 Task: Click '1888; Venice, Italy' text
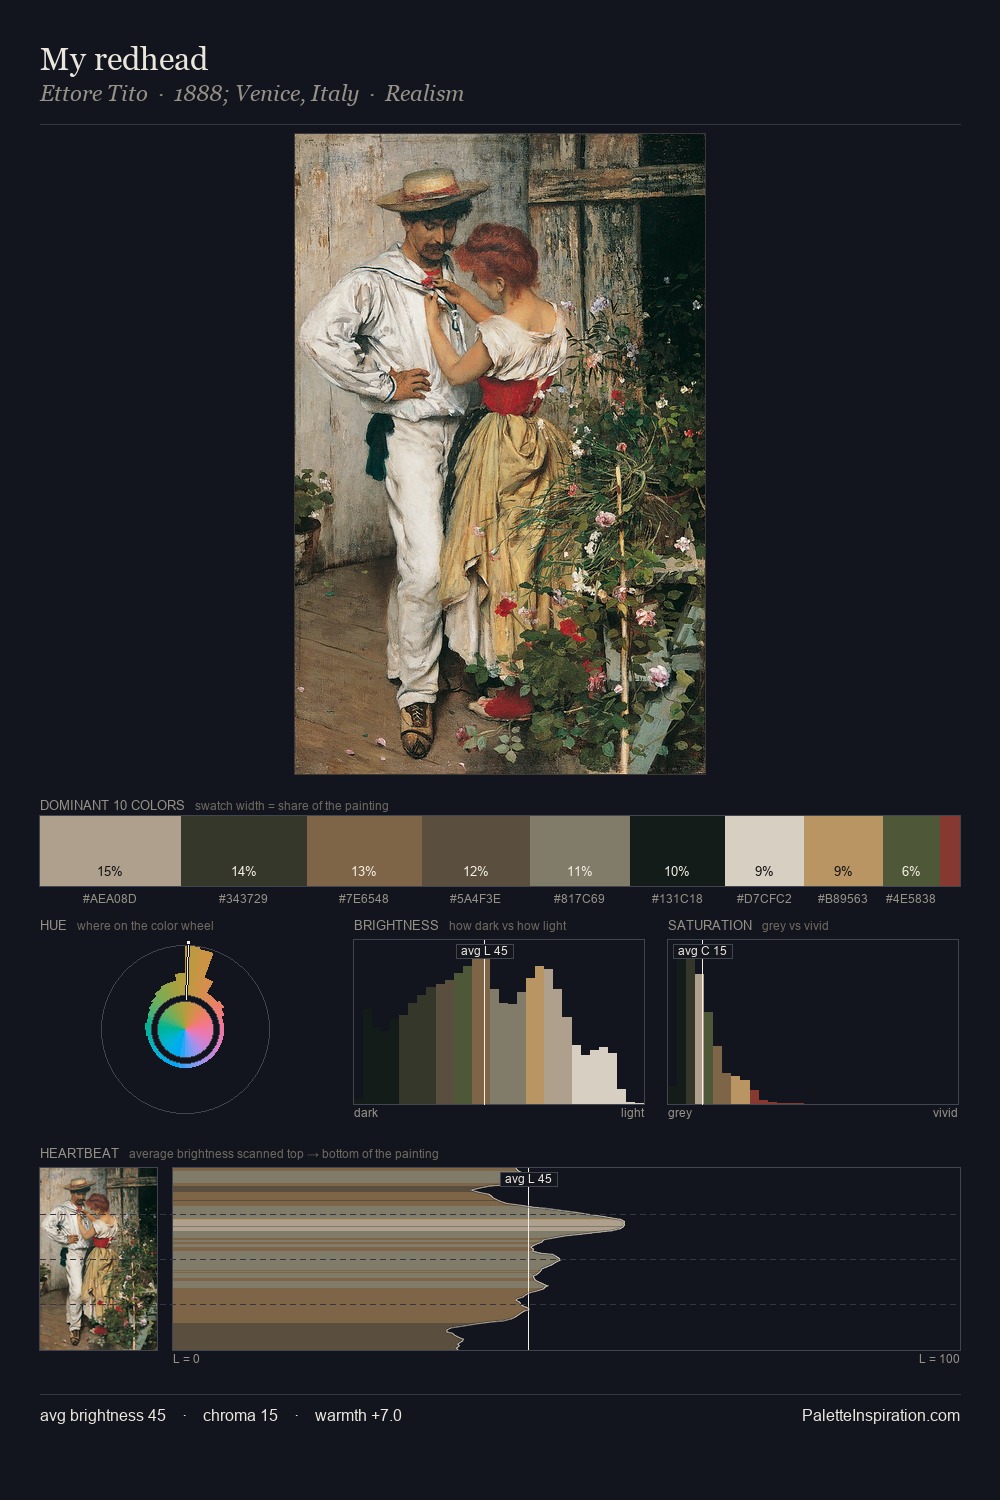266,94
